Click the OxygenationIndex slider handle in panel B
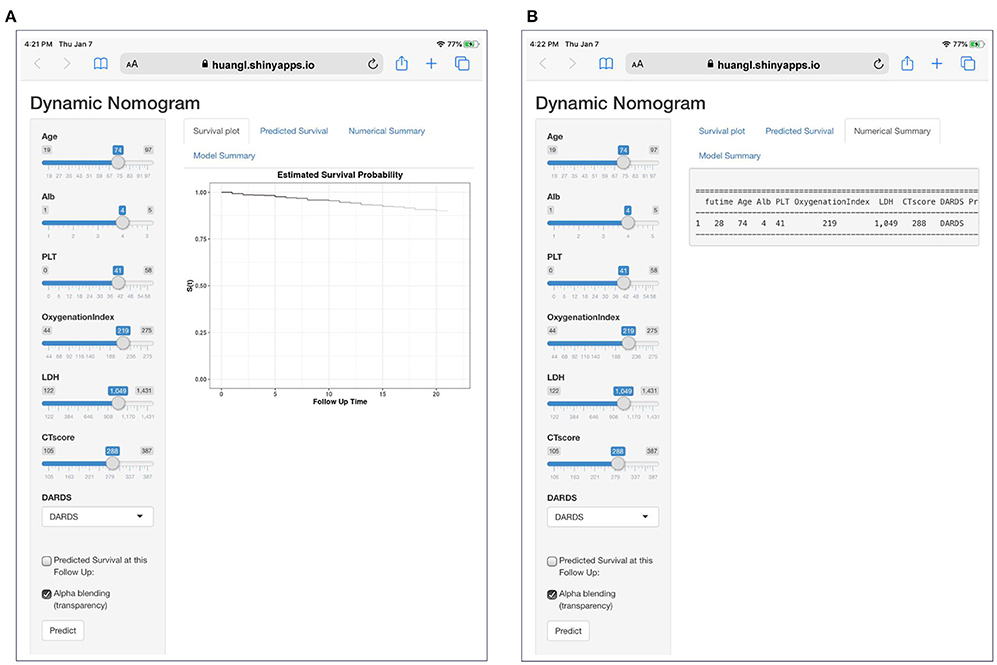The width and height of the screenshot is (997, 665). [629, 343]
